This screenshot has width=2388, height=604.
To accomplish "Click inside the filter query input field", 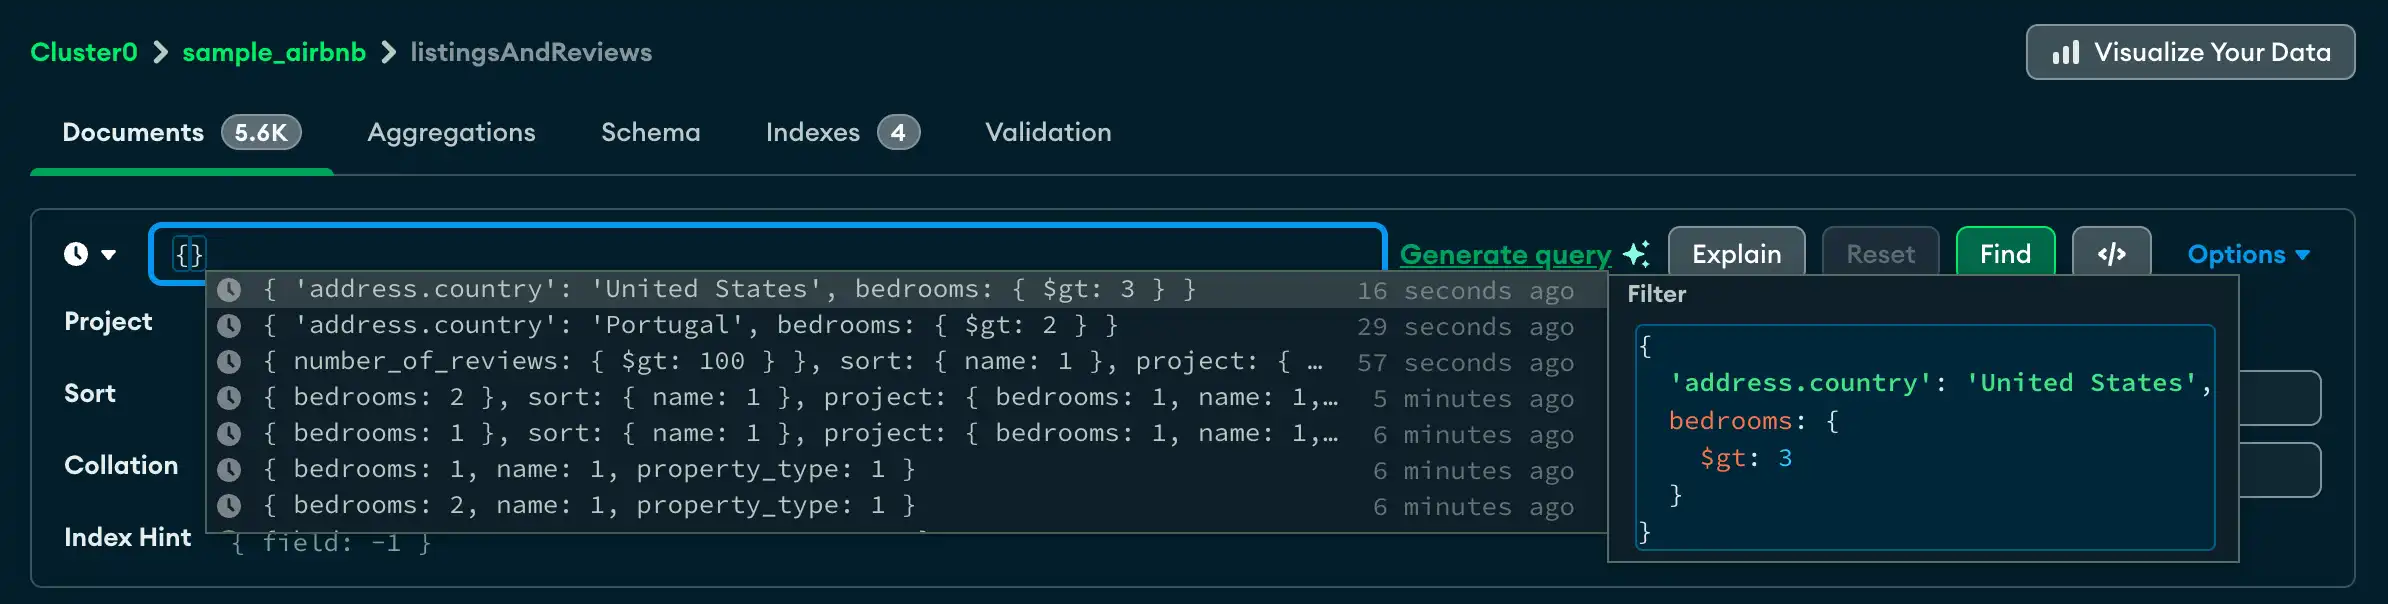I will tap(700, 254).
